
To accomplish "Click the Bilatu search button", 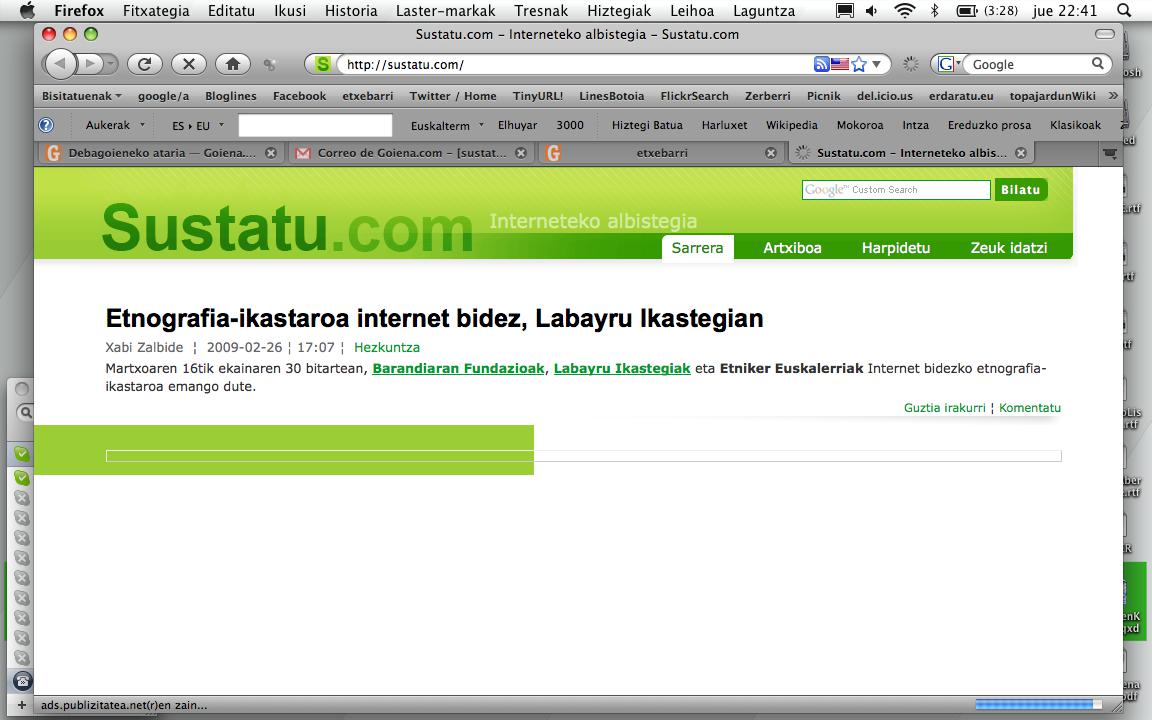I will [1020, 190].
